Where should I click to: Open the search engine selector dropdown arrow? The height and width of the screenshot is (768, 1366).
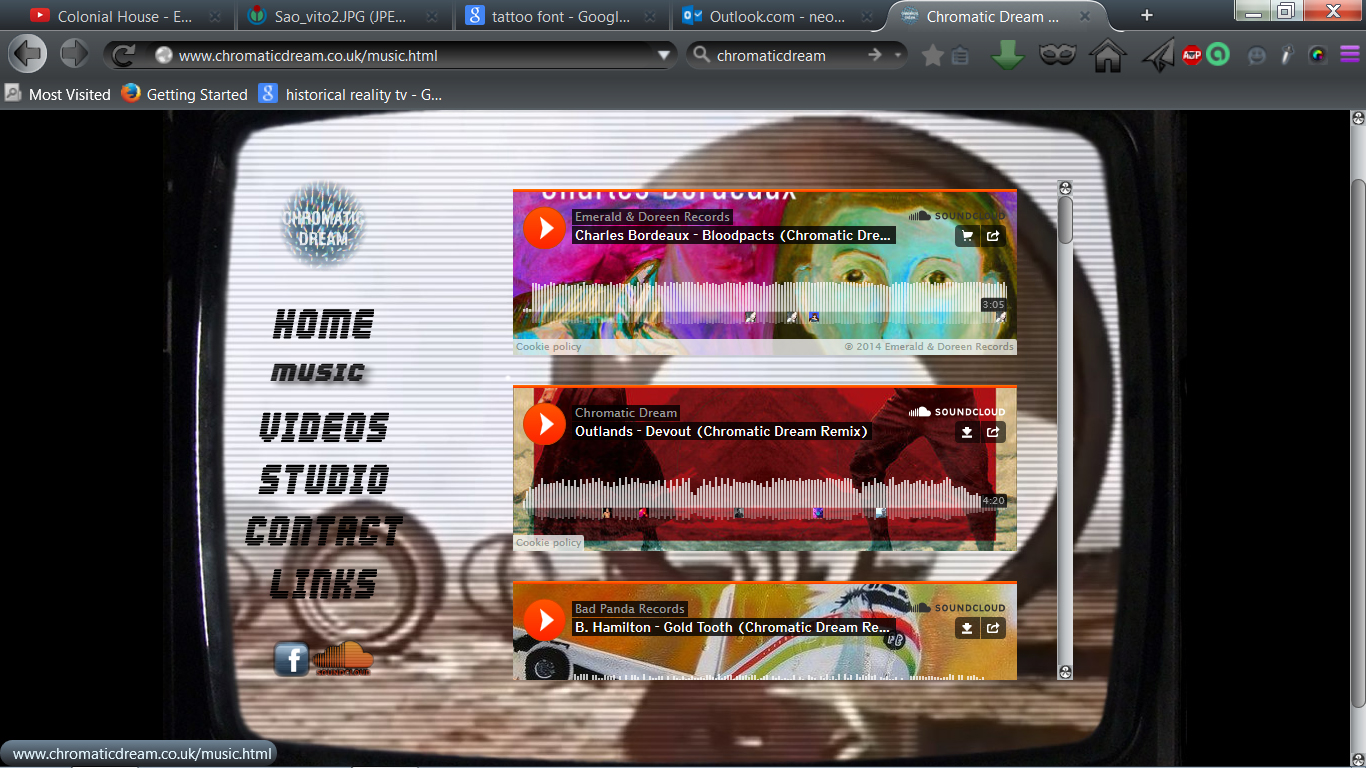point(898,56)
